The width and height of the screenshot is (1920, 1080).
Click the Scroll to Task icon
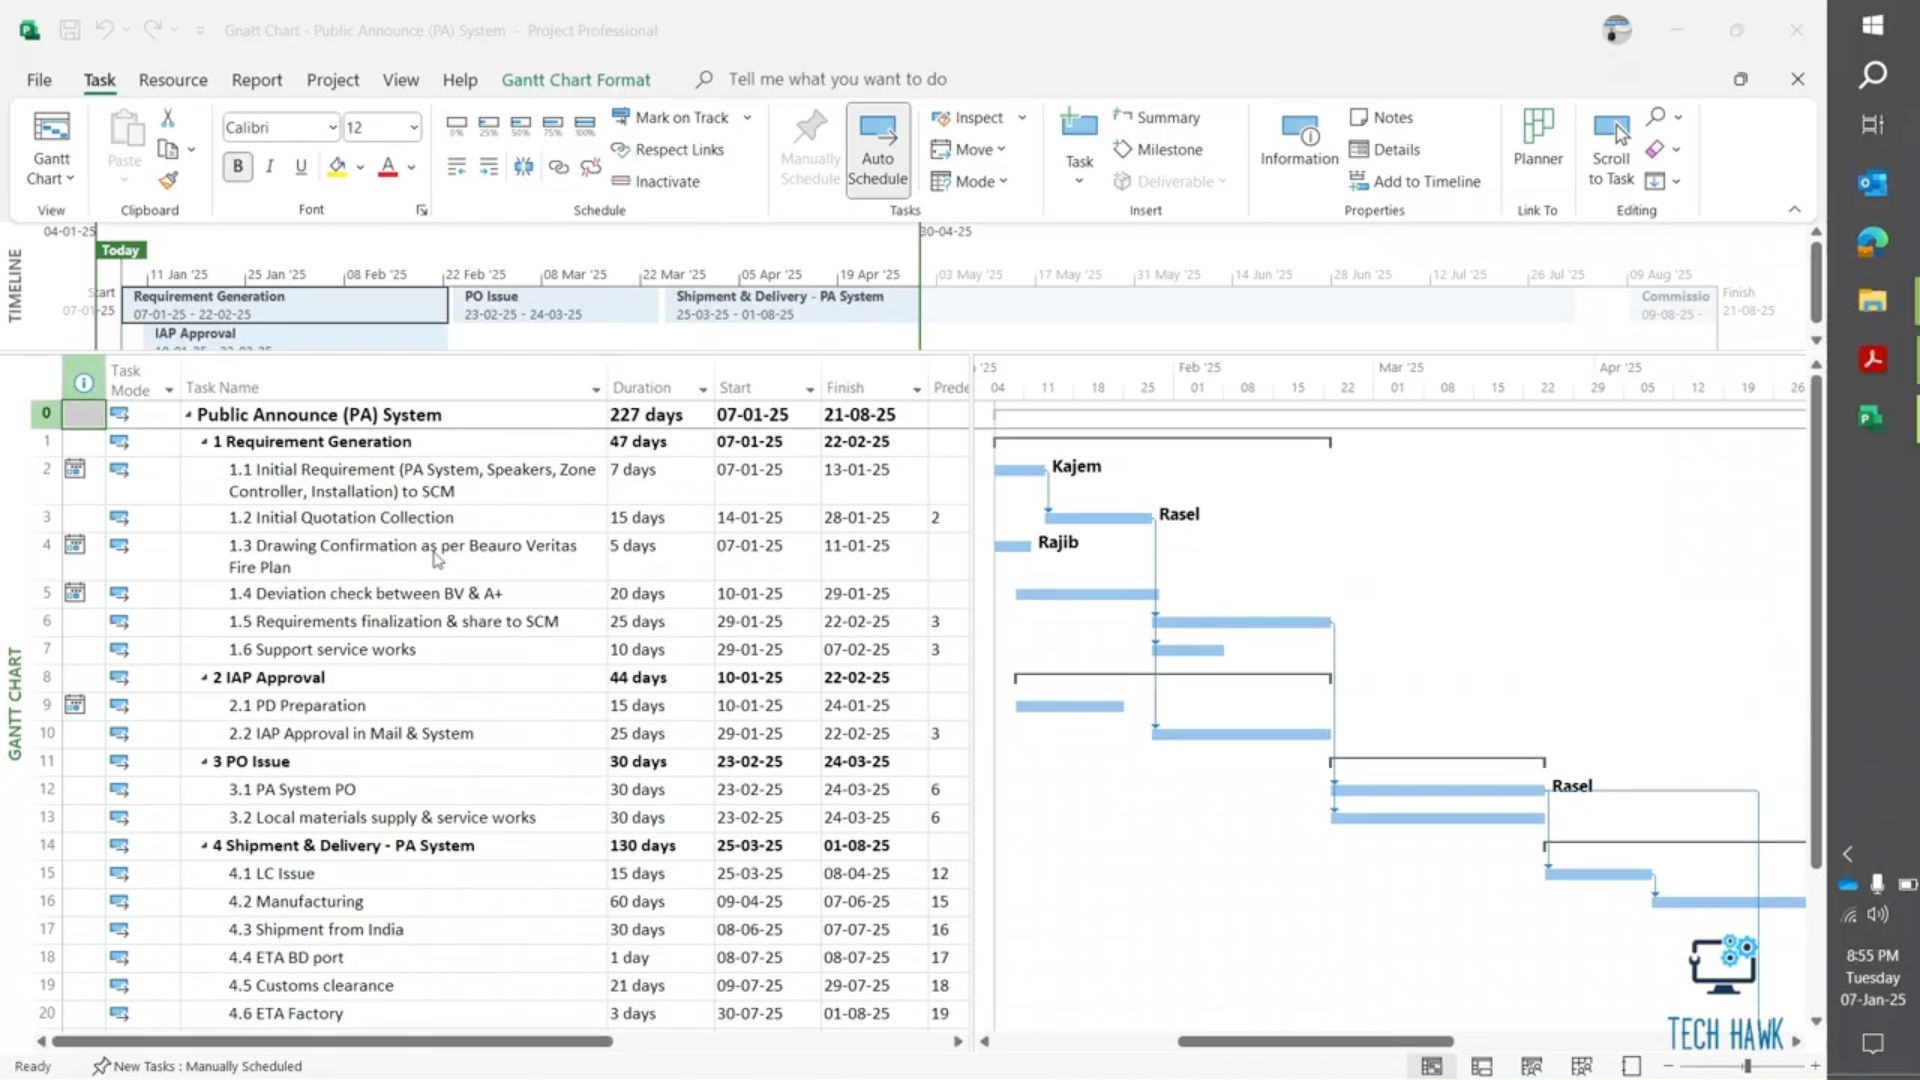tap(1610, 150)
